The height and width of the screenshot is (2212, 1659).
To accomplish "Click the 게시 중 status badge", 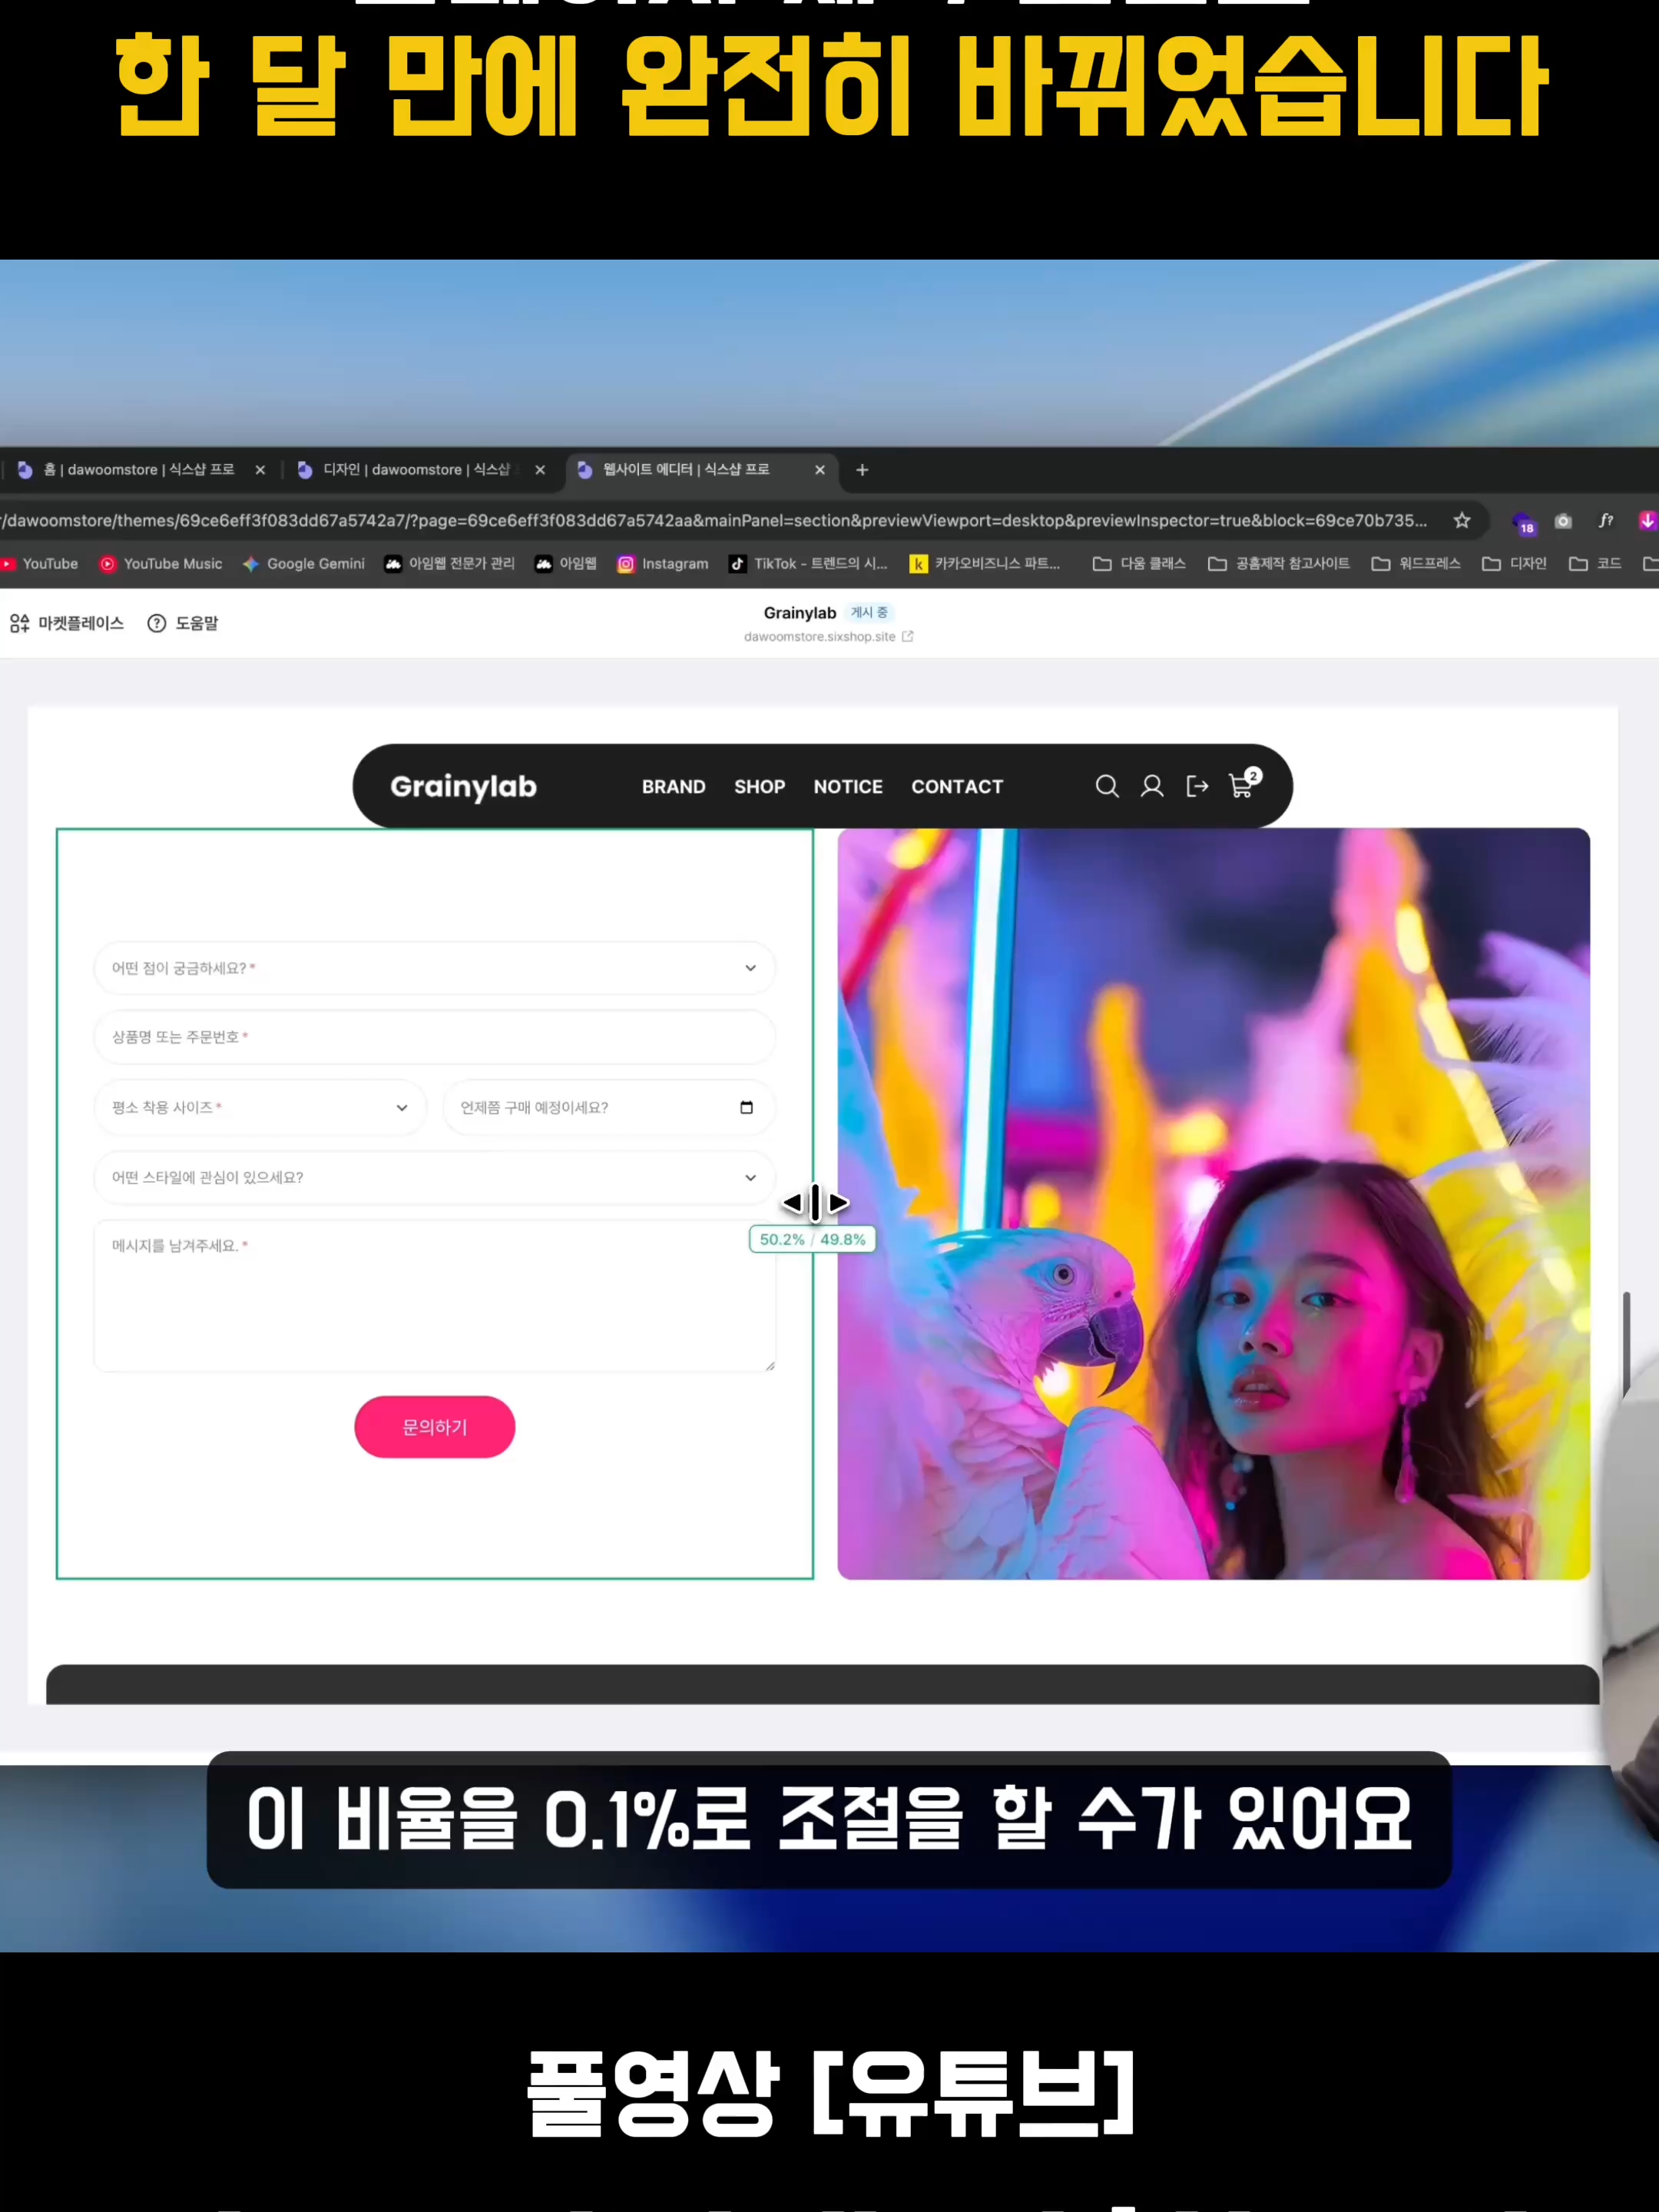I will [x=869, y=613].
